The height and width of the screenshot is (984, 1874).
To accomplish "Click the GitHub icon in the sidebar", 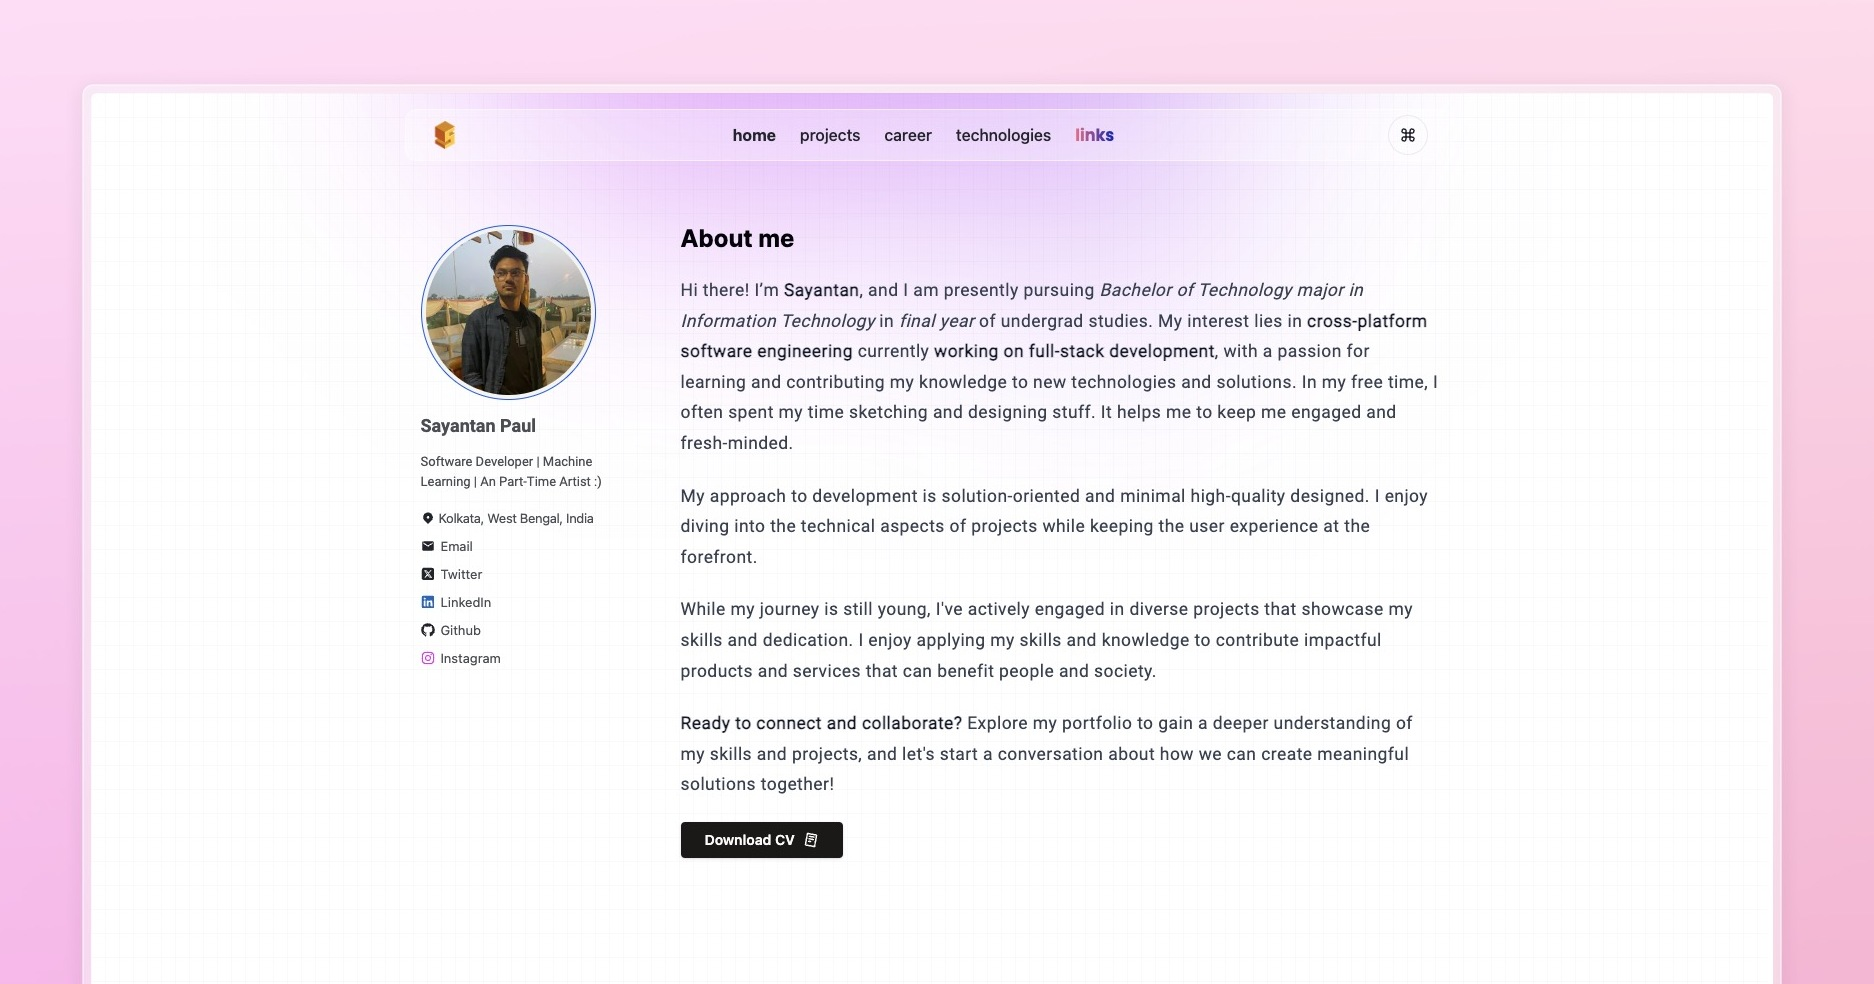I will (x=428, y=630).
